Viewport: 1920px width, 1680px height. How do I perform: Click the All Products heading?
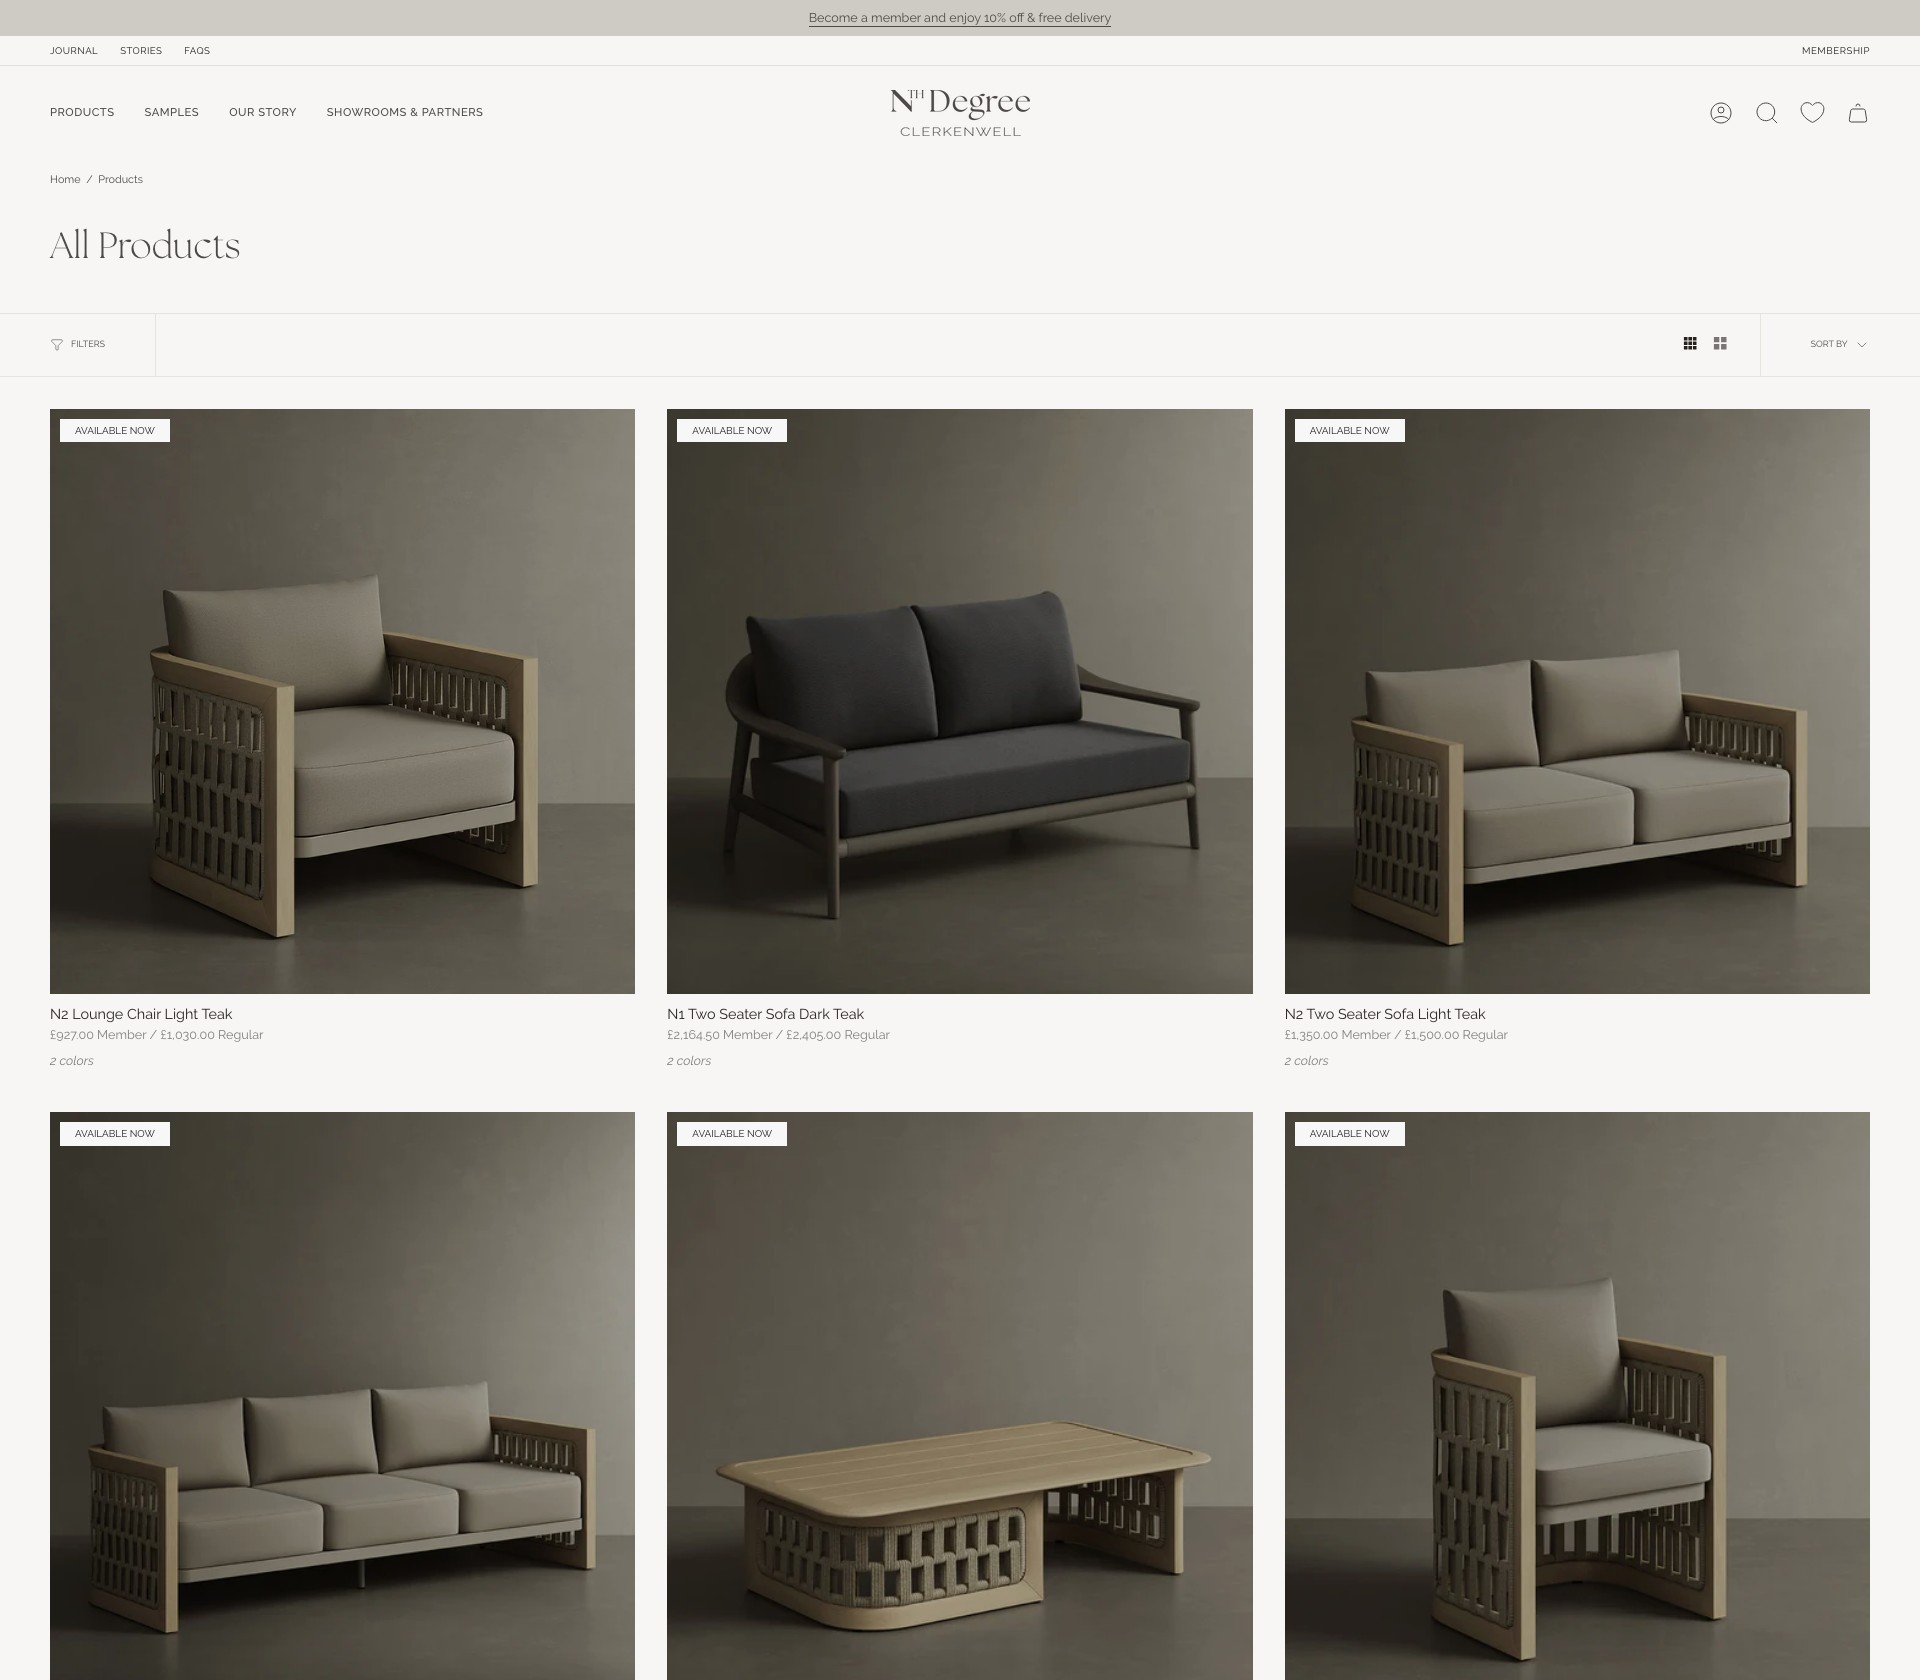click(145, 246)
